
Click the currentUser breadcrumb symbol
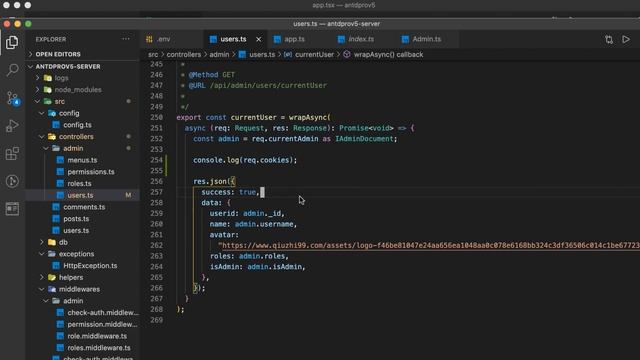[x=309, y=54]
